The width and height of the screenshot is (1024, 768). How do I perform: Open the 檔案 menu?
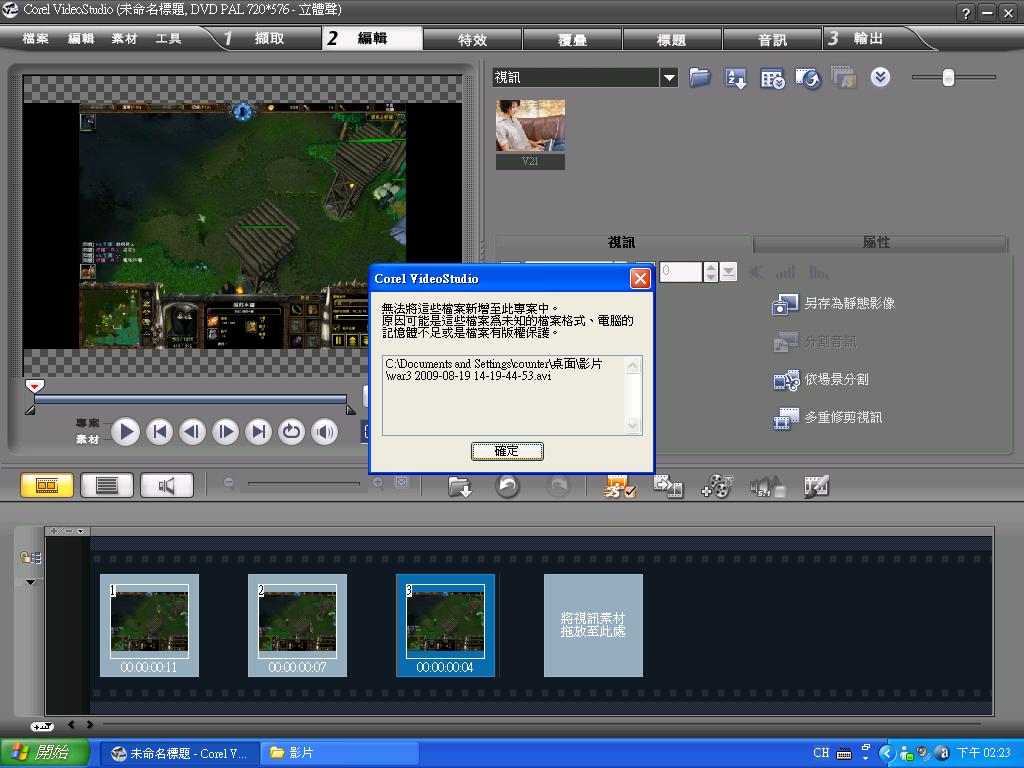[x=36, y=39]
